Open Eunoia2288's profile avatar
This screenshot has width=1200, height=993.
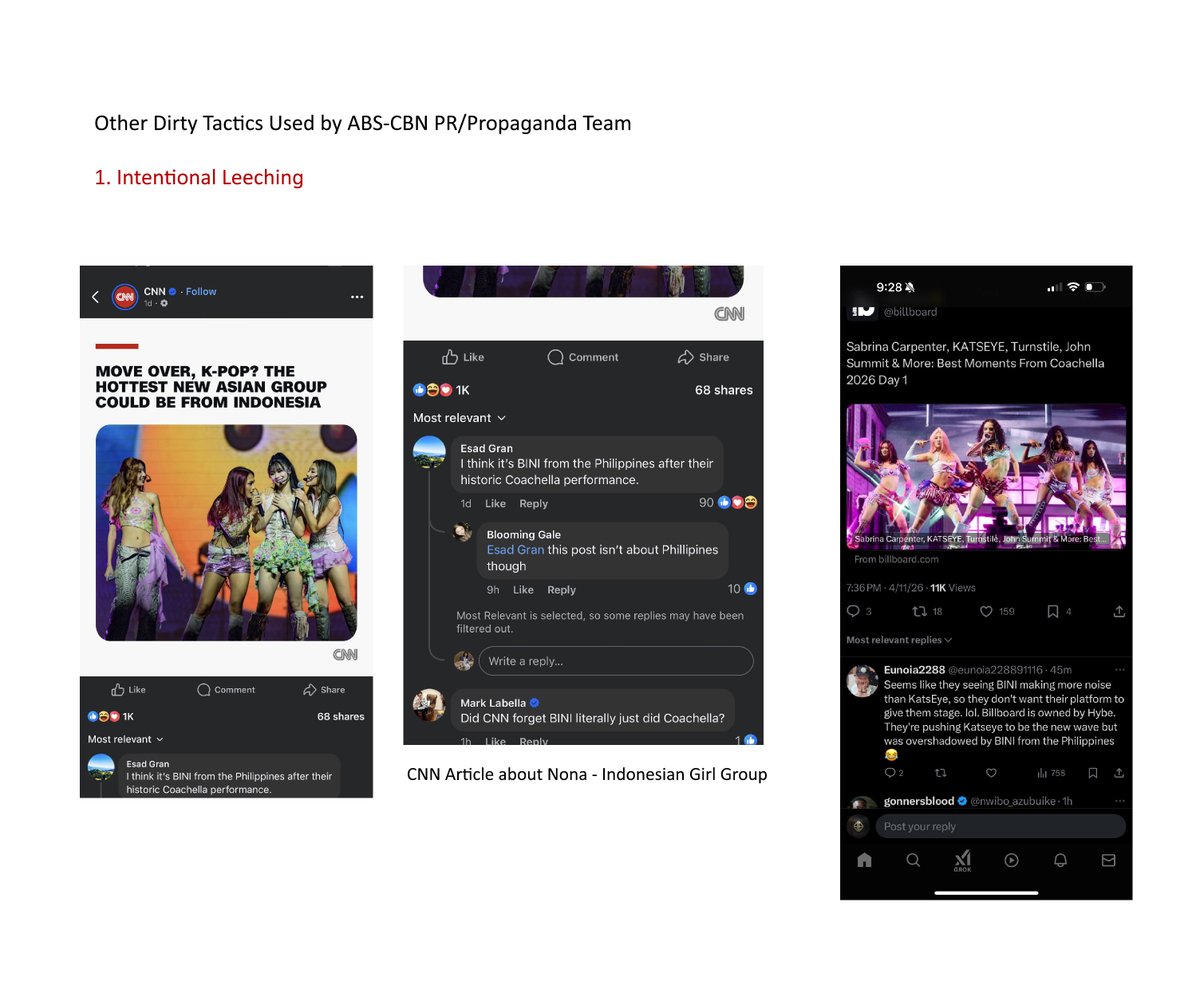(862, 680)
